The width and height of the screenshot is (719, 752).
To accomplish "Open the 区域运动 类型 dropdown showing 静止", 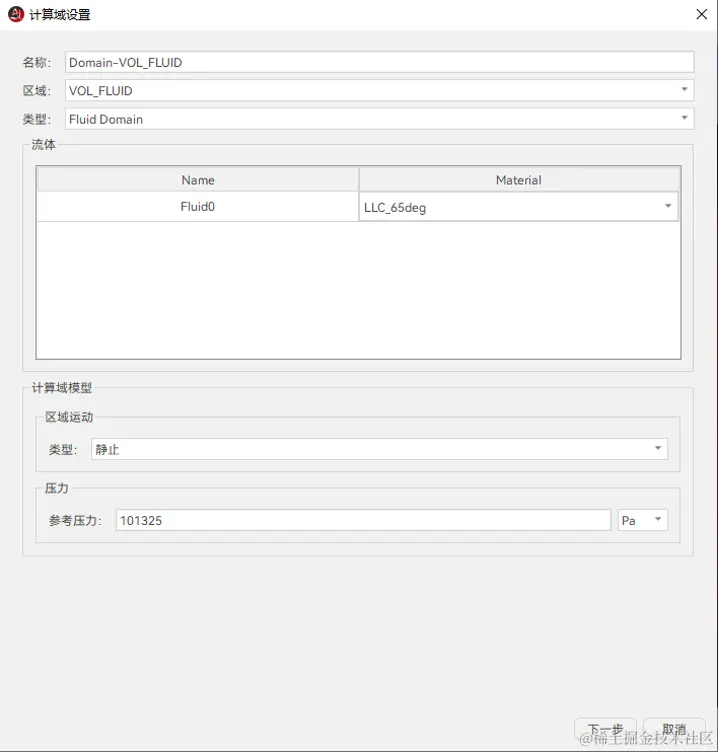I will 379,449.
